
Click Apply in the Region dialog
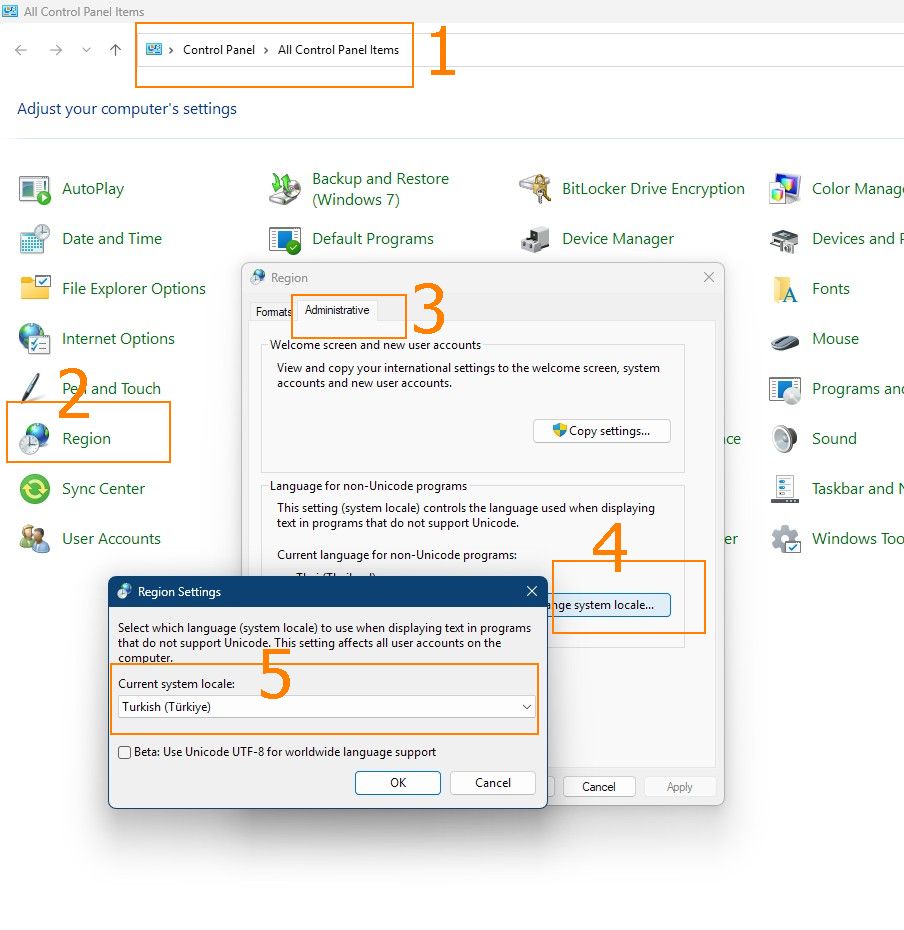pyautogui.click(x=680, y=786)
